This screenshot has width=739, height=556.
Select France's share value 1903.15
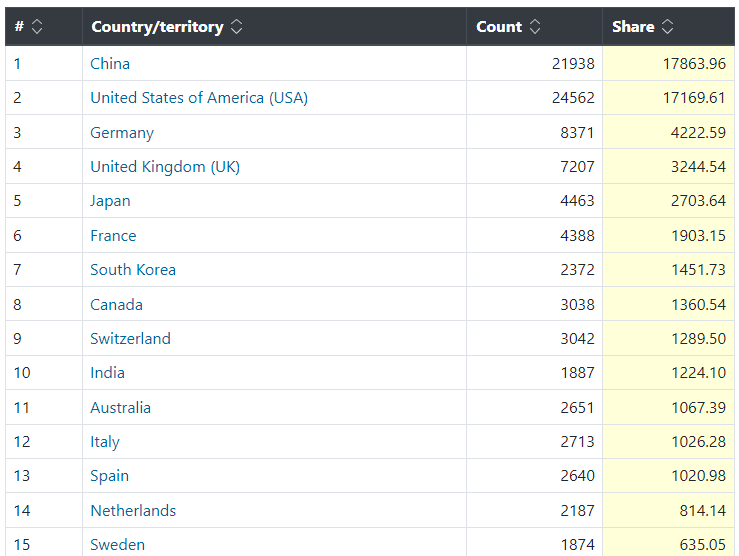(698, 236)
